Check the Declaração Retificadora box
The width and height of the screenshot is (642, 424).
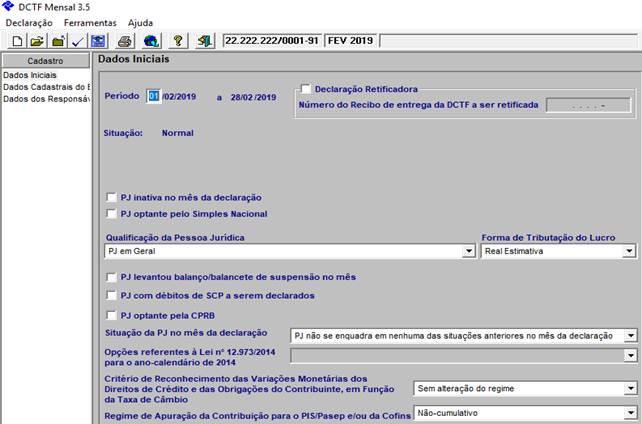[x=305, y=89]
